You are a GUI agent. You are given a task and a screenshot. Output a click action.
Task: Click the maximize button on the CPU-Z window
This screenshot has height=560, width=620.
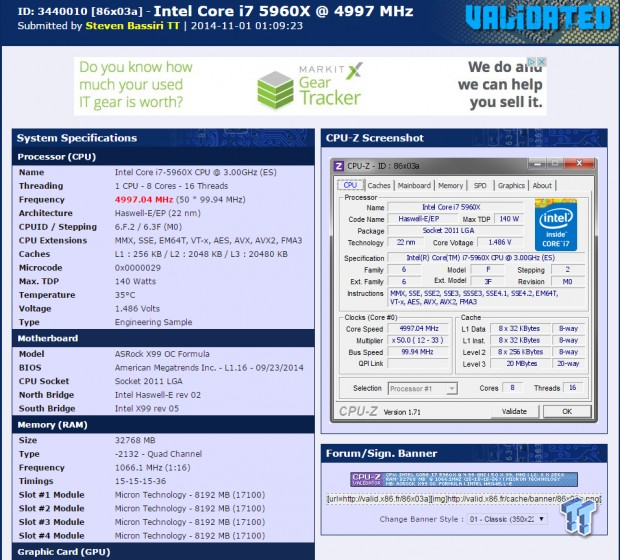coord(555,163)
